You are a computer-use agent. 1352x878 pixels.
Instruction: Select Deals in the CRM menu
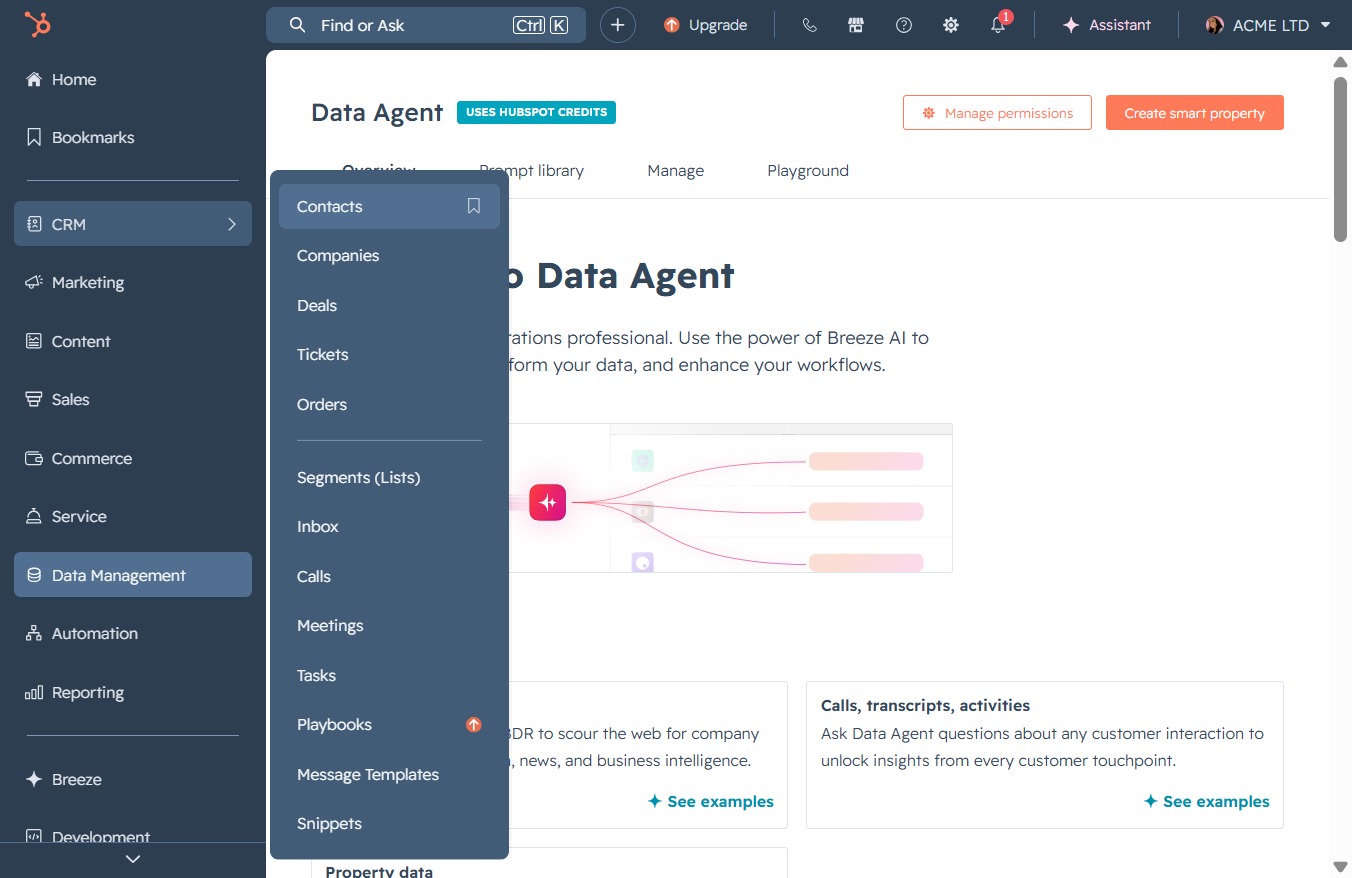pos(389,305)
